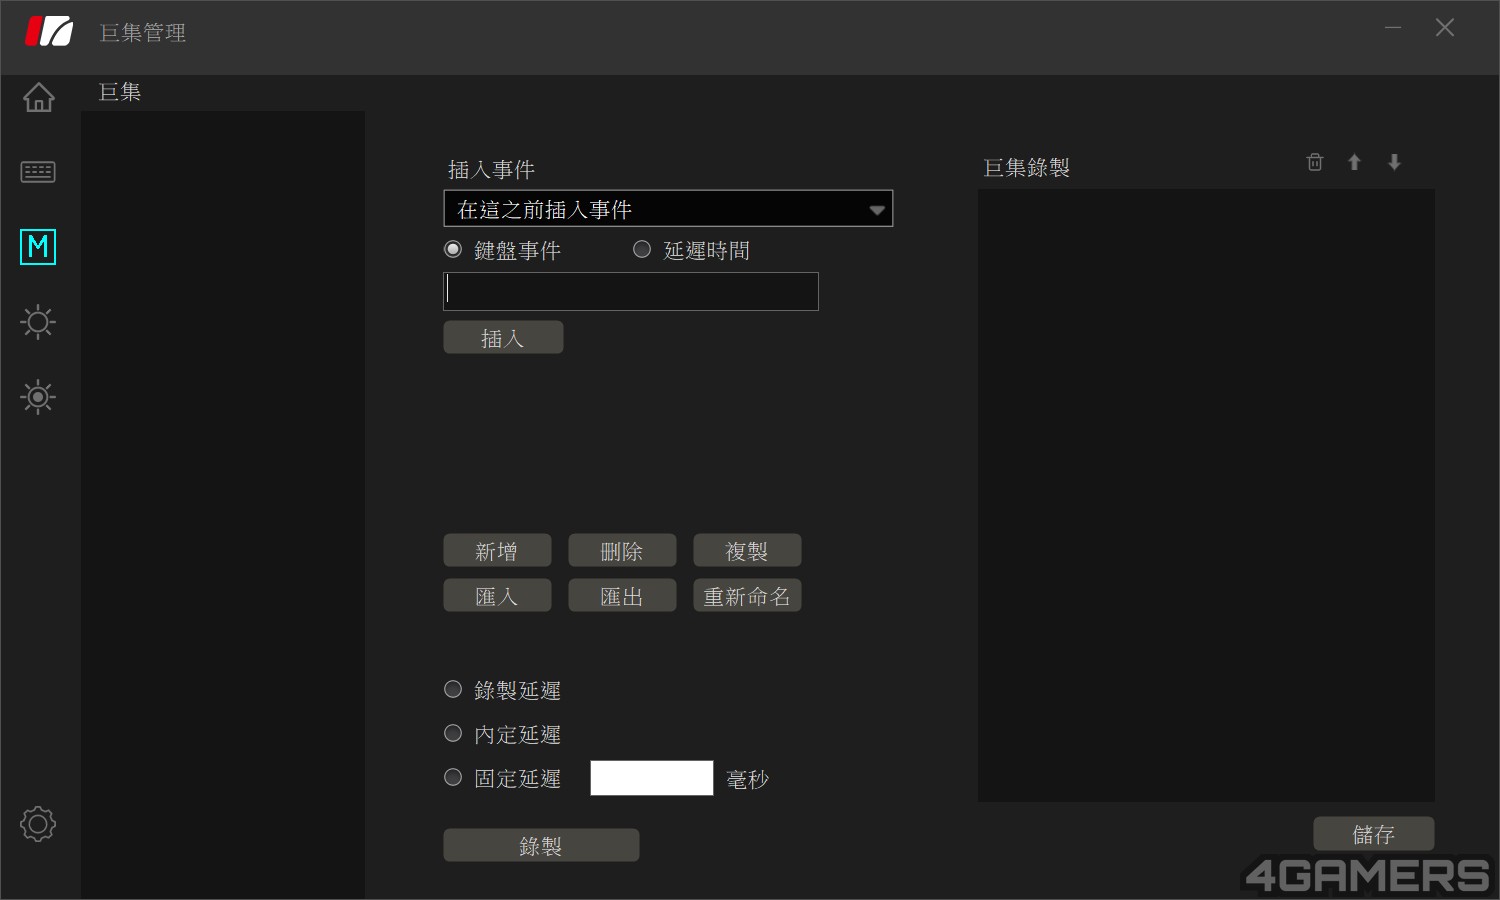Click the fixed delay milliseconds field
Viewport: 1500px width, 900px height.
[x=651, y=778]
